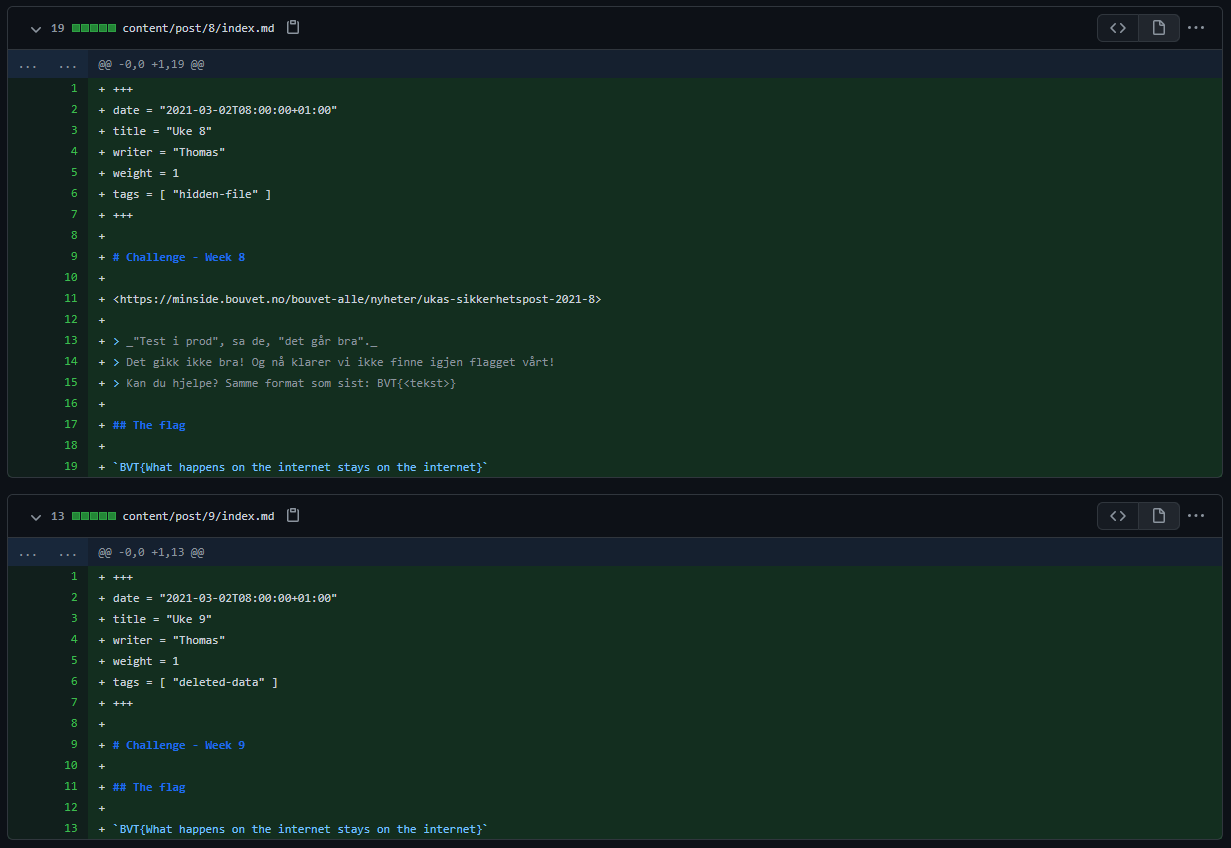
Task: Expand hidden lines above post/9 hunk
Action: [28, 553]
